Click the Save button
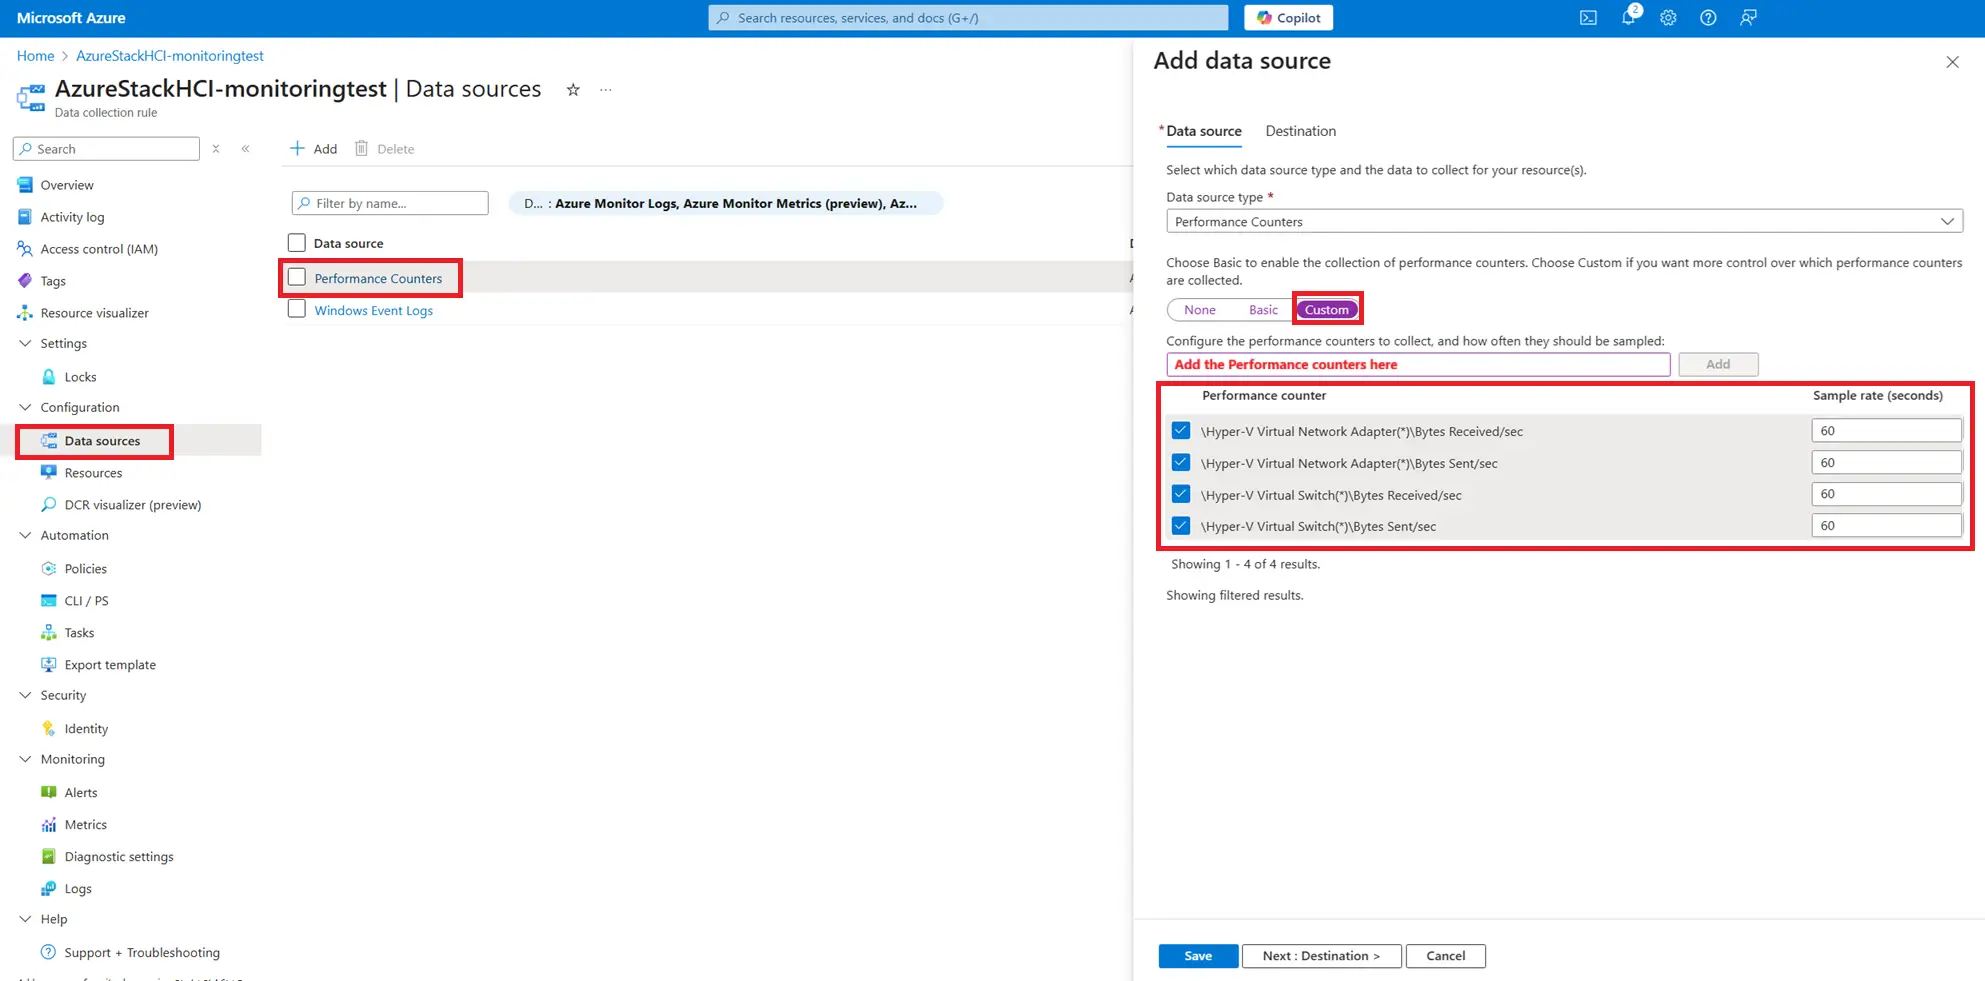The height and width of the screenshot is (981, 1985). click(1197, 956)
